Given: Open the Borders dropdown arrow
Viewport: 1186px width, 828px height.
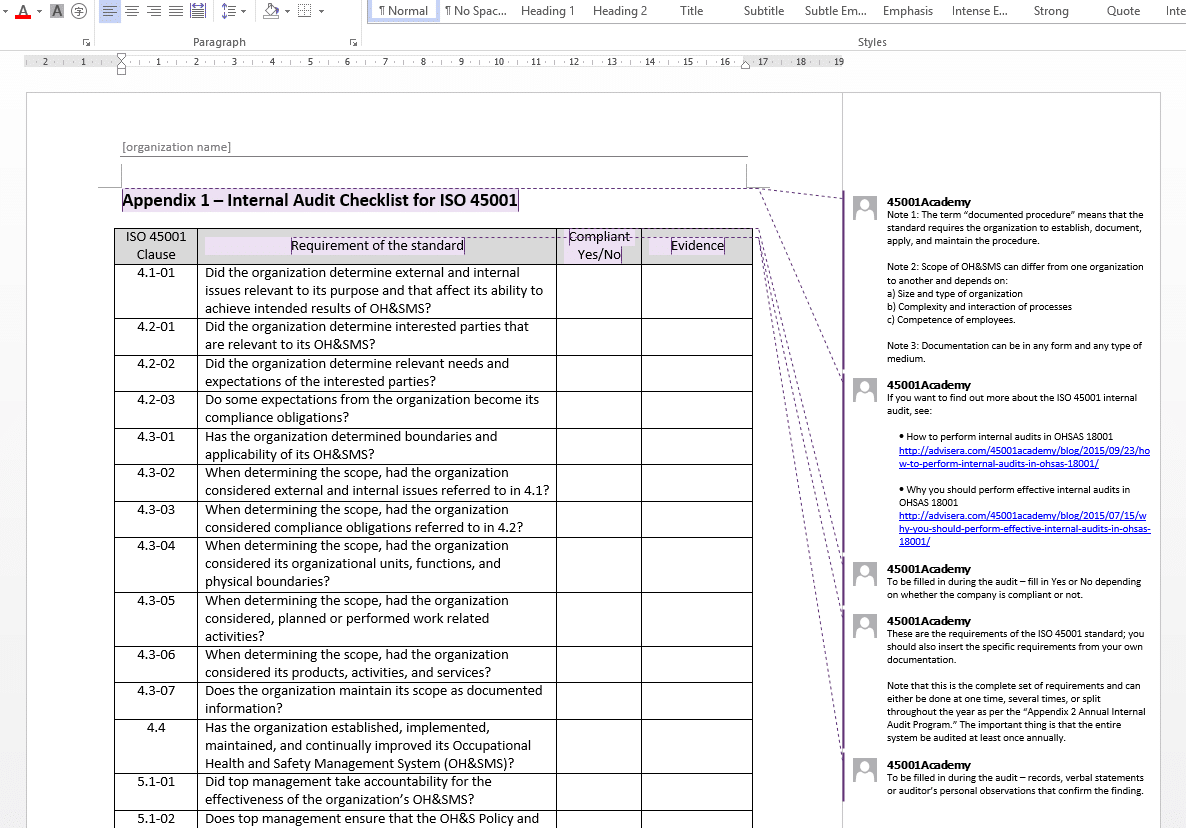Looking at the screenshot, I should coord(320,11).
